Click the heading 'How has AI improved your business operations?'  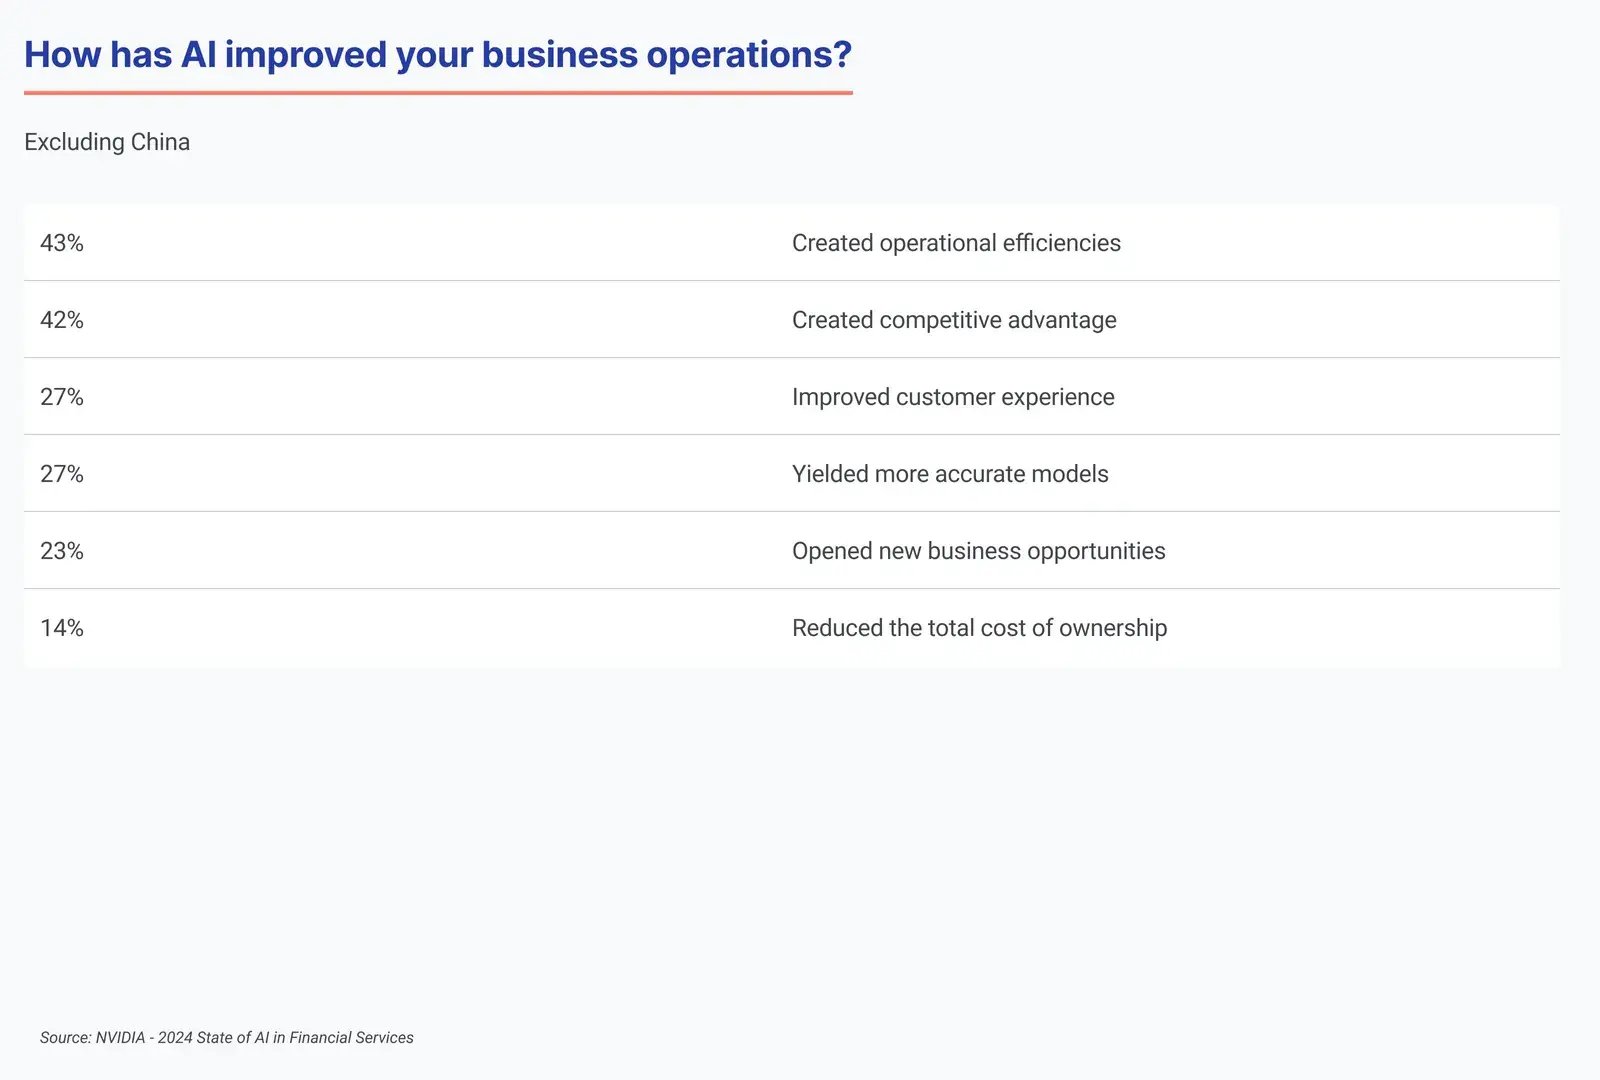[x=438, y=55]
